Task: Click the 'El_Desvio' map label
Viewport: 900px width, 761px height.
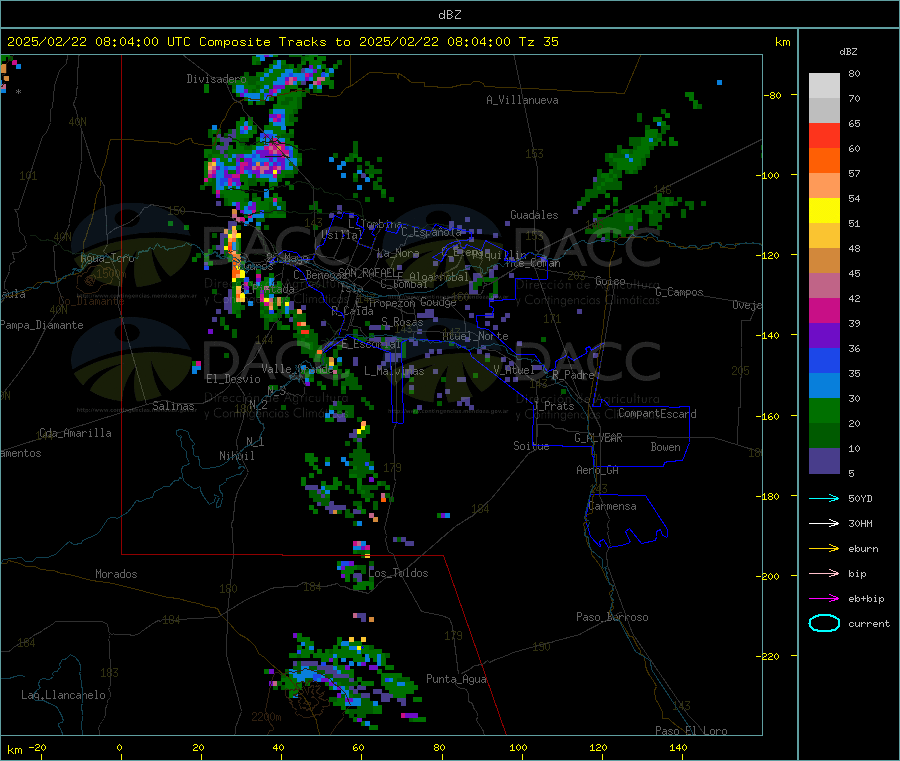Action: (233, 379)
